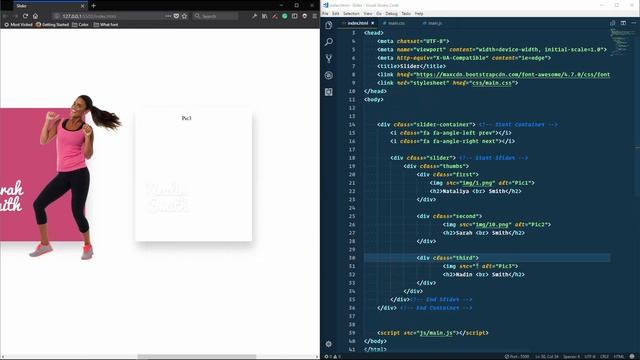Viewport: 640px width, 360px height.
Task: Click the browser horizontal scrollbar thumb
Action: point(197,357)
